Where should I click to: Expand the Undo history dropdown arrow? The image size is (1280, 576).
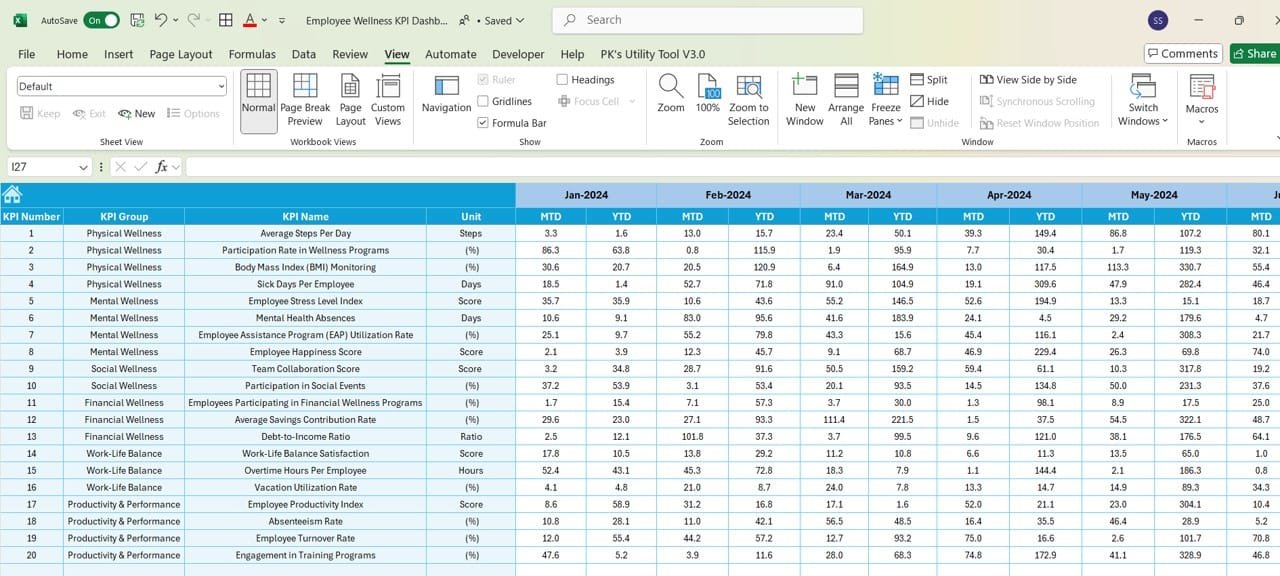coord(176,20)
